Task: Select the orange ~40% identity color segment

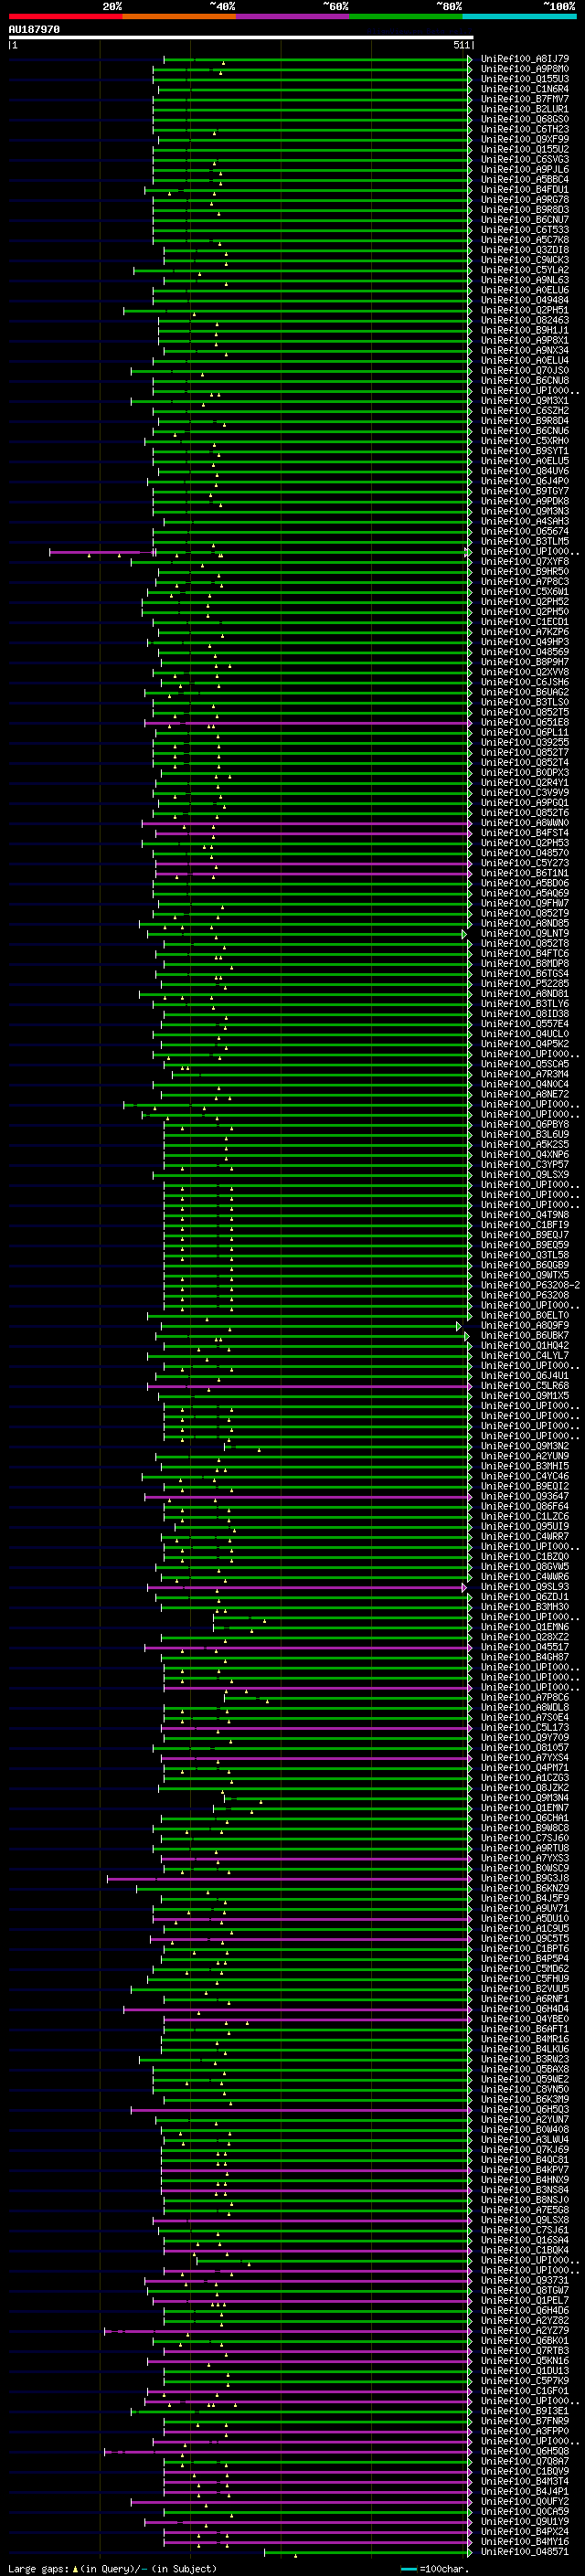Action: [178, 16]
